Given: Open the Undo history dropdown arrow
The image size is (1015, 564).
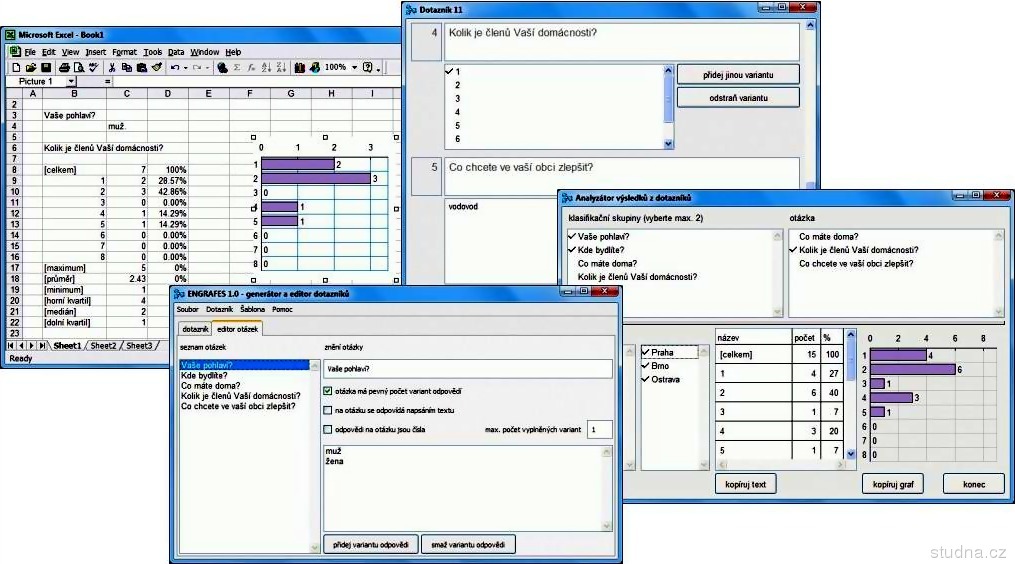Looking at the screenshot, I should [186, 67].
